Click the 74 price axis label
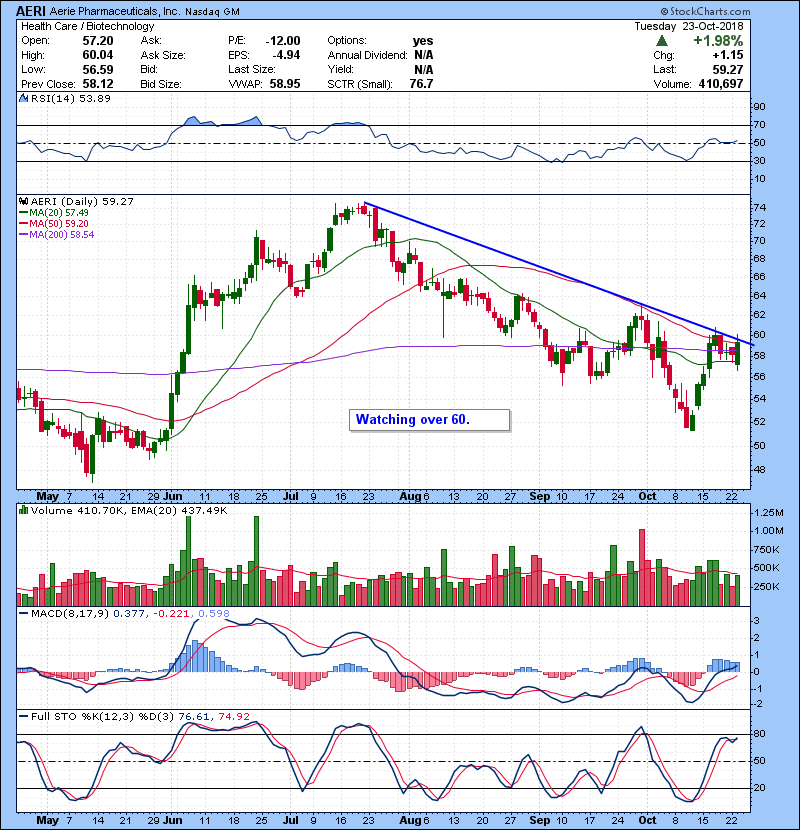 click(x=759, y=208)
